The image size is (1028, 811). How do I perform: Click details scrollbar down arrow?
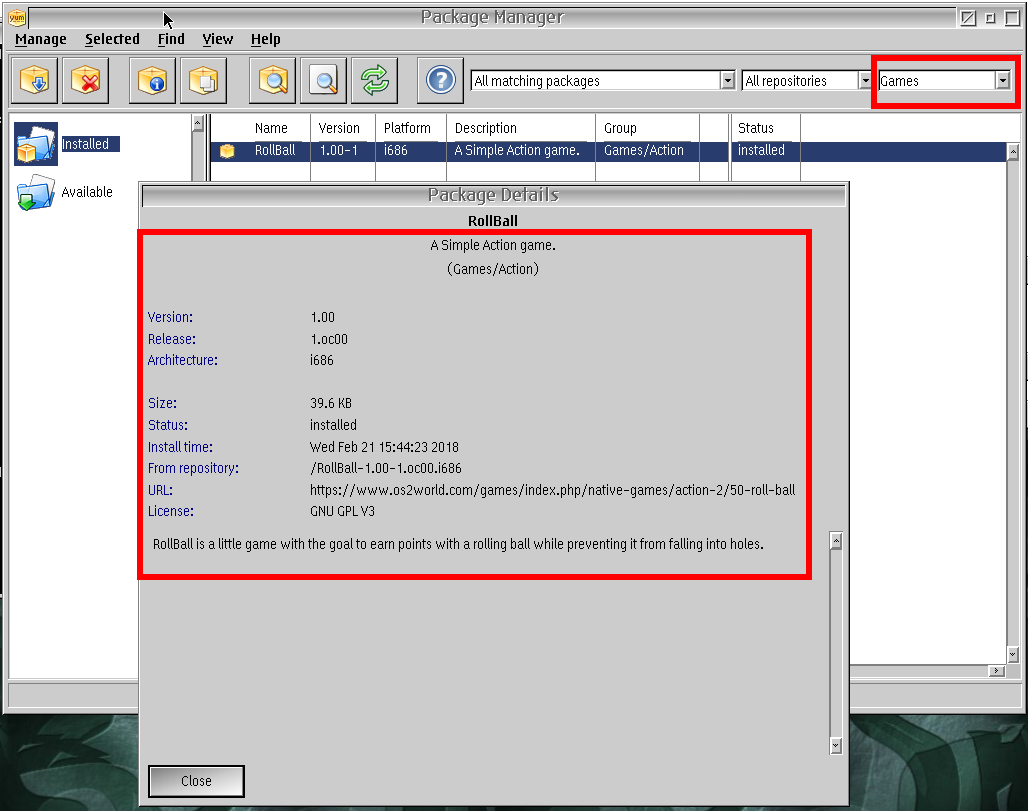[x=836, y=745]
